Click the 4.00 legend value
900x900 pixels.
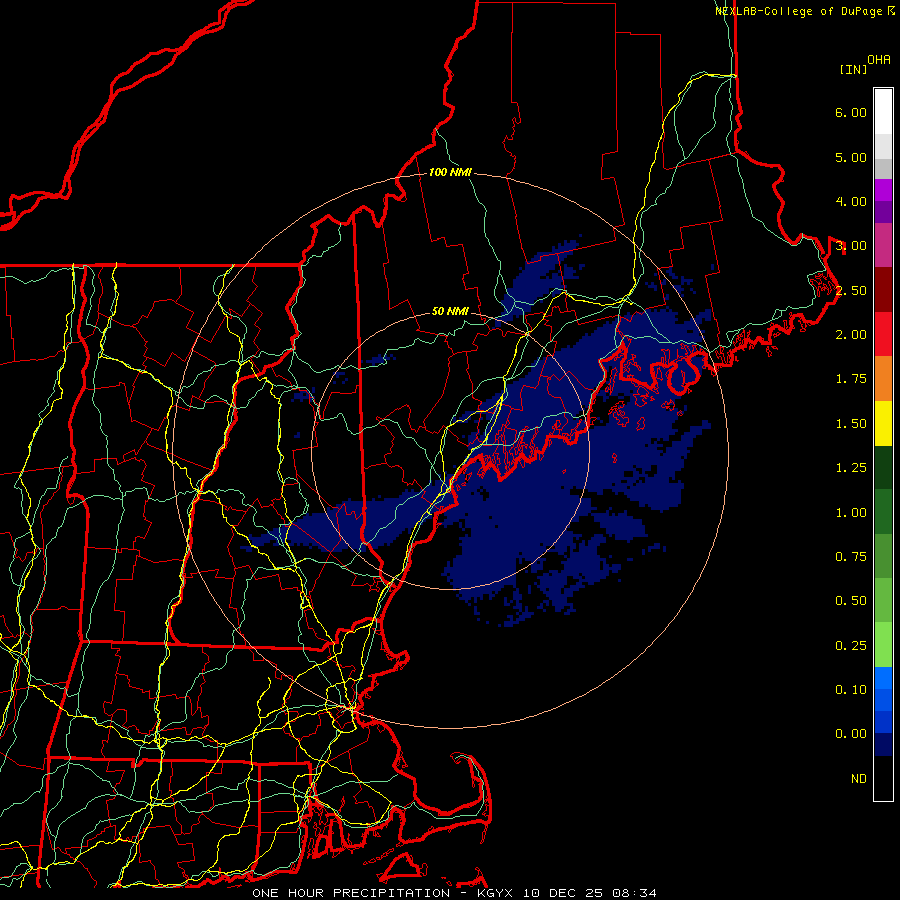(x=851, y=201)
